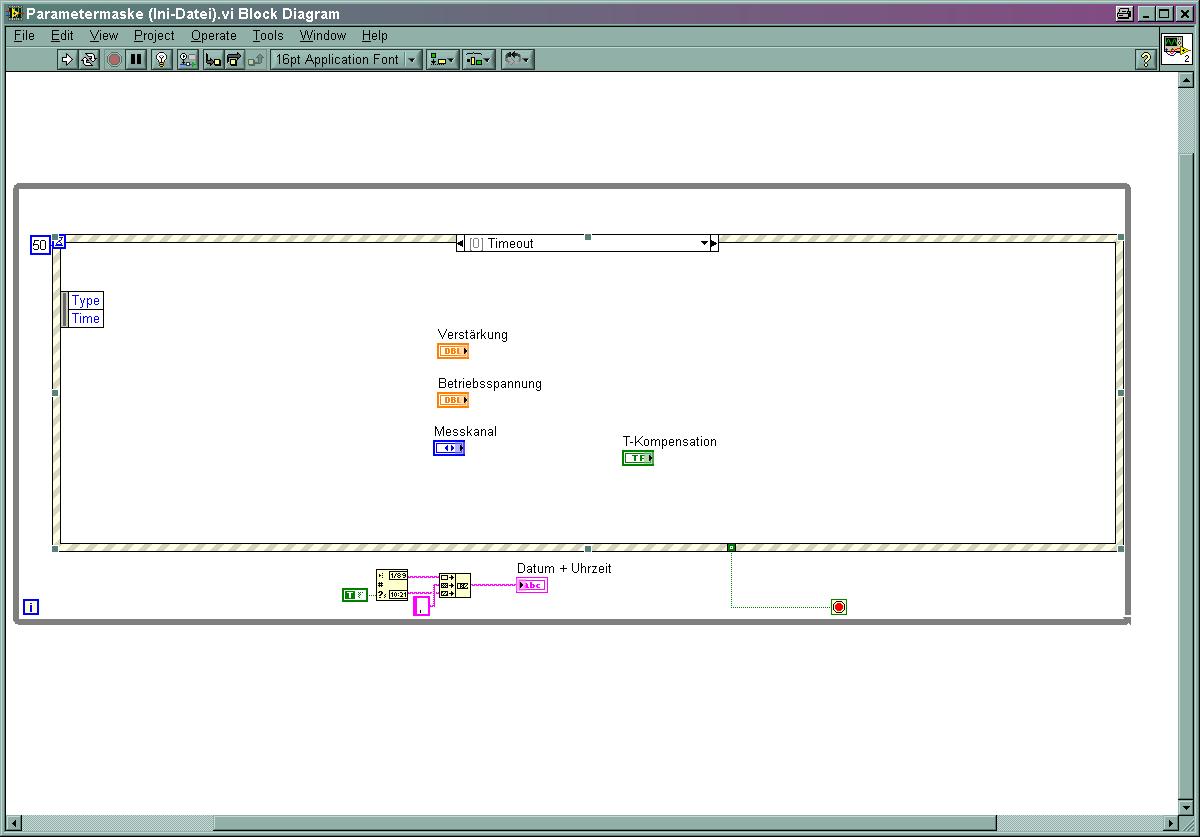Click the VI icon pane in corner

tap(1177, 48)
